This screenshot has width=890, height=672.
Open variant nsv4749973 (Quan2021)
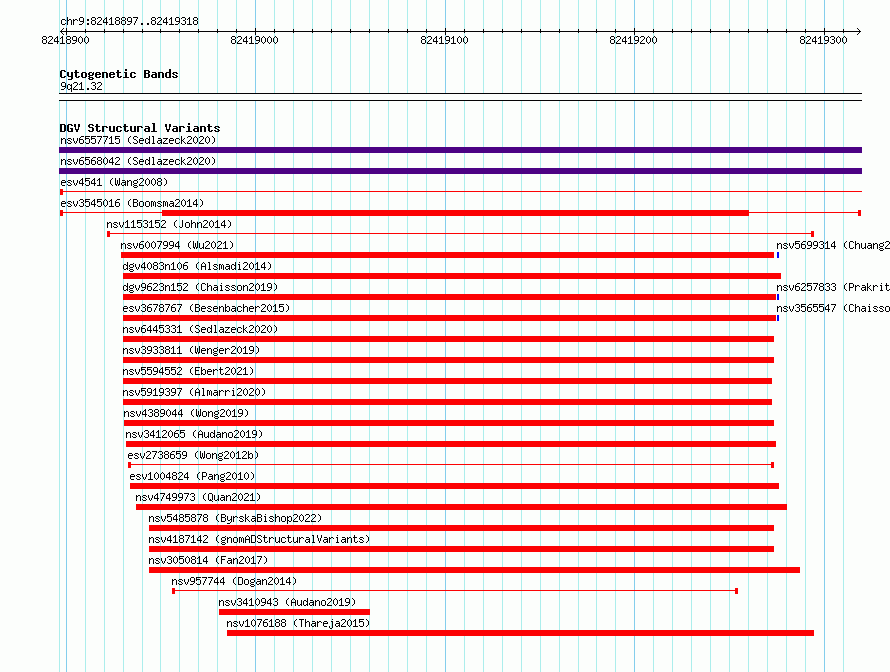(198, 497)
